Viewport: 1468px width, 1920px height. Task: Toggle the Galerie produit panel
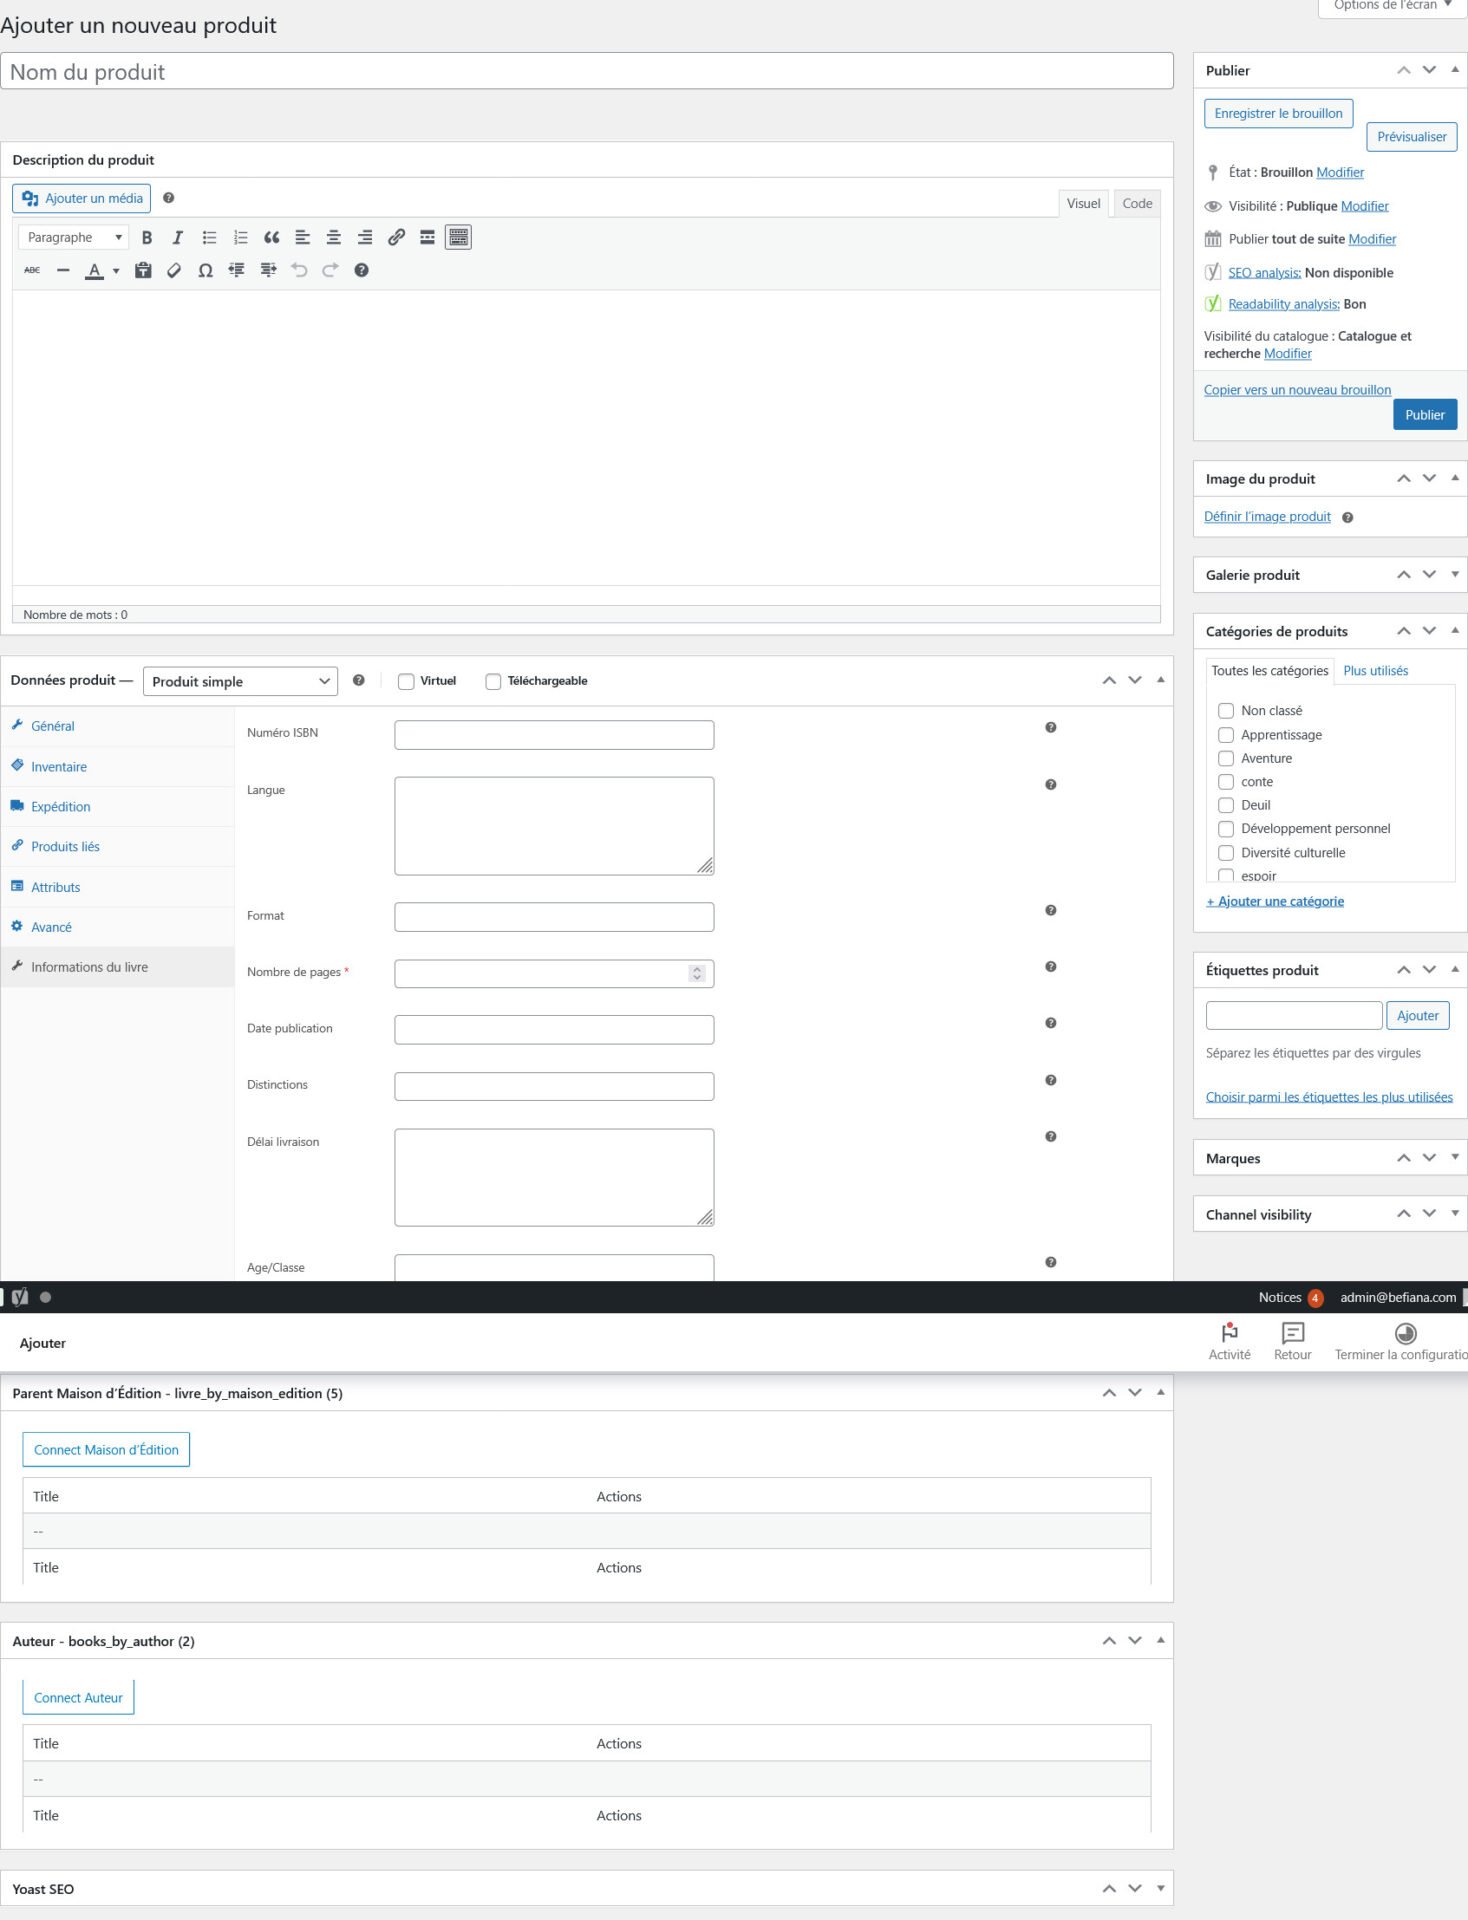tap(1455, 574)
